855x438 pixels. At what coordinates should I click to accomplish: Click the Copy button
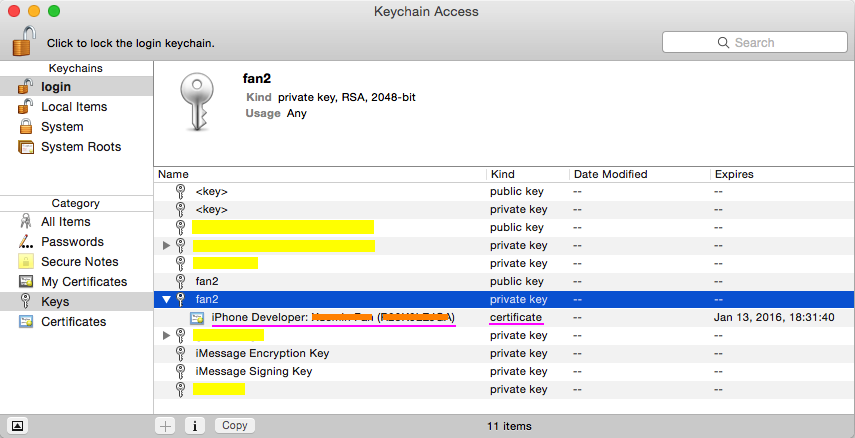click(234, 425)
